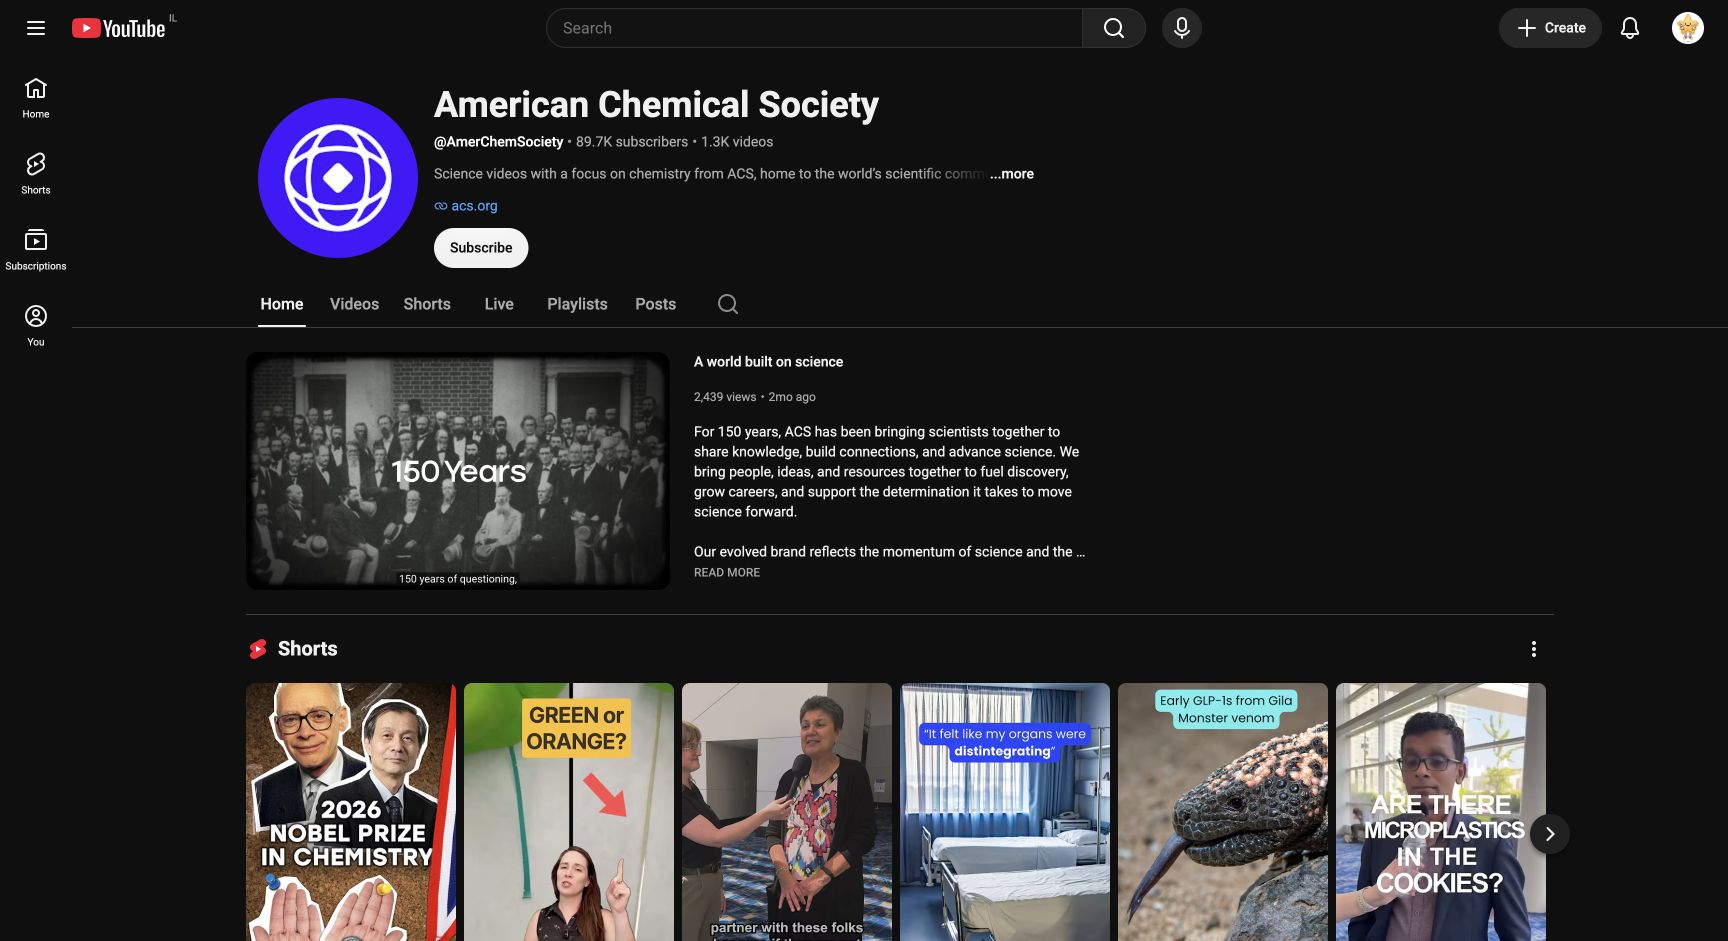Switch to the Posts tab
This screenshot has height=941, width=1728.
(656, 304)
